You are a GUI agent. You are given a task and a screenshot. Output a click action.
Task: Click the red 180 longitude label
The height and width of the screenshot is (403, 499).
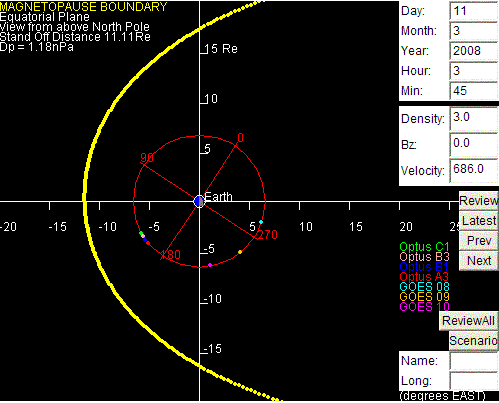coord(170,255)
